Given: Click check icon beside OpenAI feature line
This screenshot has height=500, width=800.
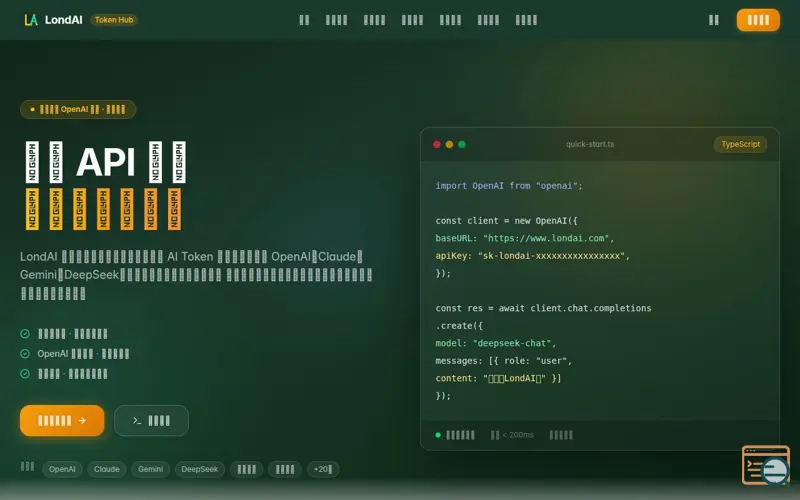Looking at the screenshot, I should click(x=25, y=354).
